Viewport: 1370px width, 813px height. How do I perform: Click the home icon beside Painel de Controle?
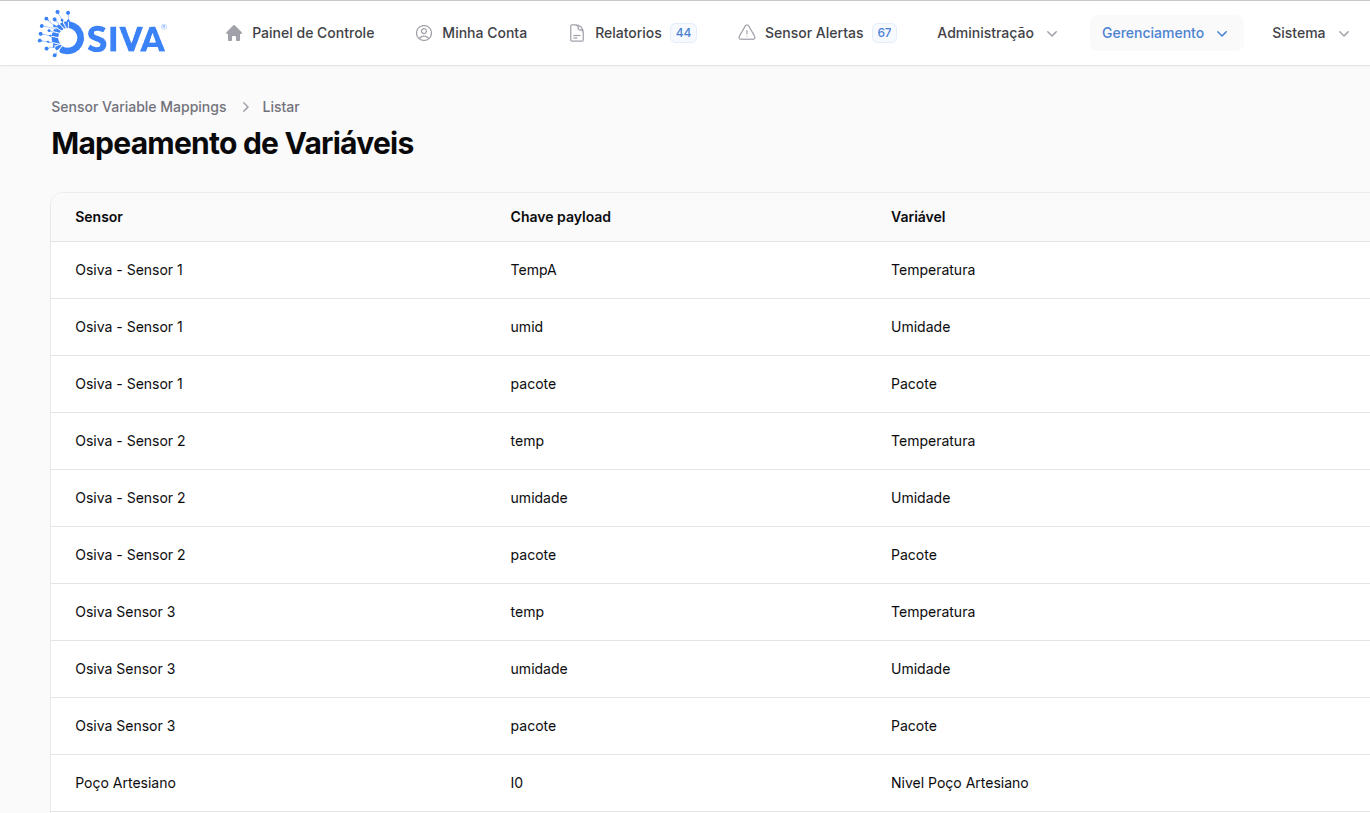[x=234, y=33]
